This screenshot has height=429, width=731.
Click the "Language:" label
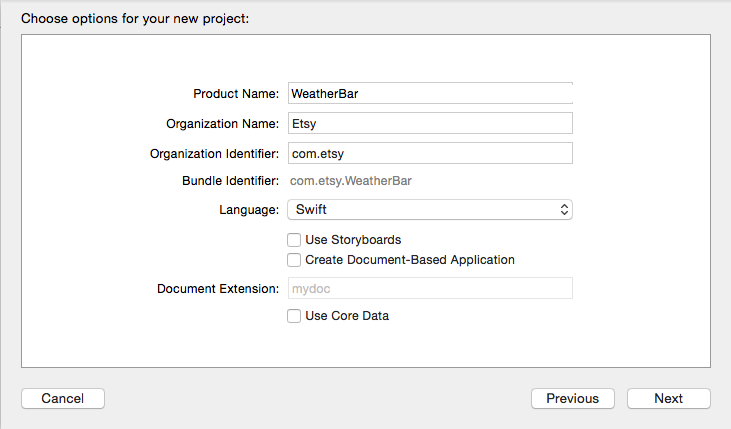[x=249, y=210]
